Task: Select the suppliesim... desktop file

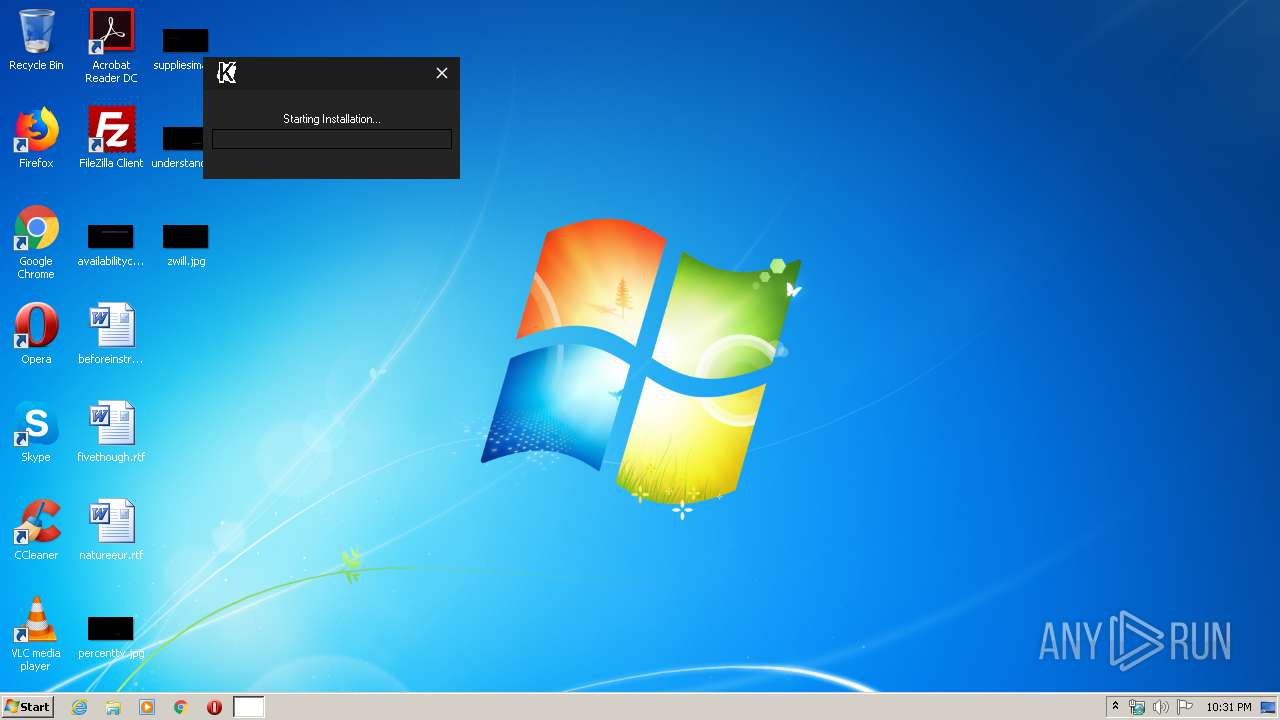Action: (x=181, y=50)
